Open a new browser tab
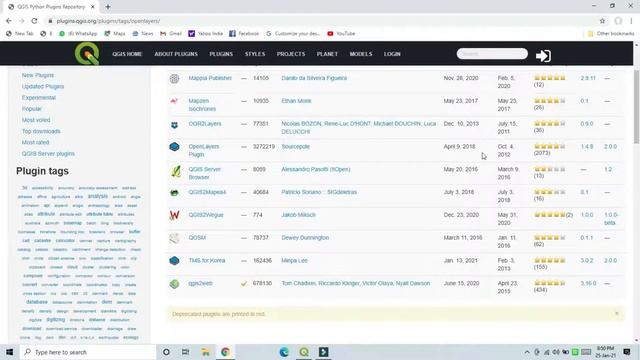 (x=108, y=7)
